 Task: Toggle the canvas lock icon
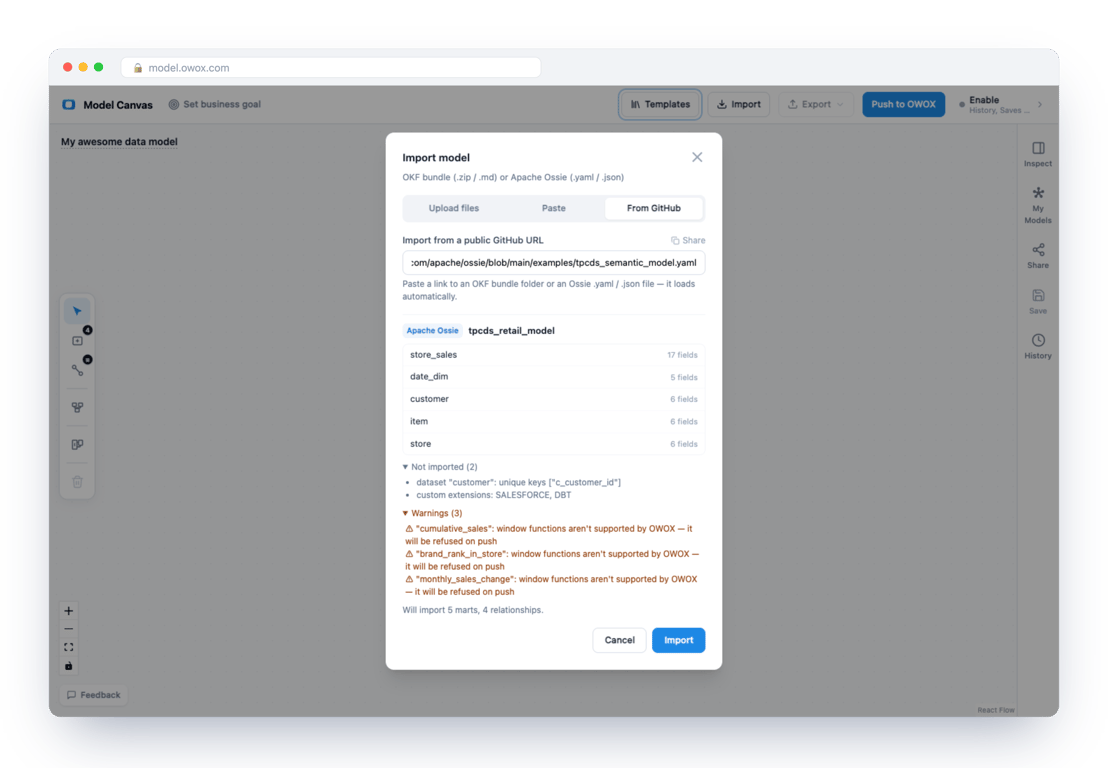pyautogui.click(x=69, y=666)
